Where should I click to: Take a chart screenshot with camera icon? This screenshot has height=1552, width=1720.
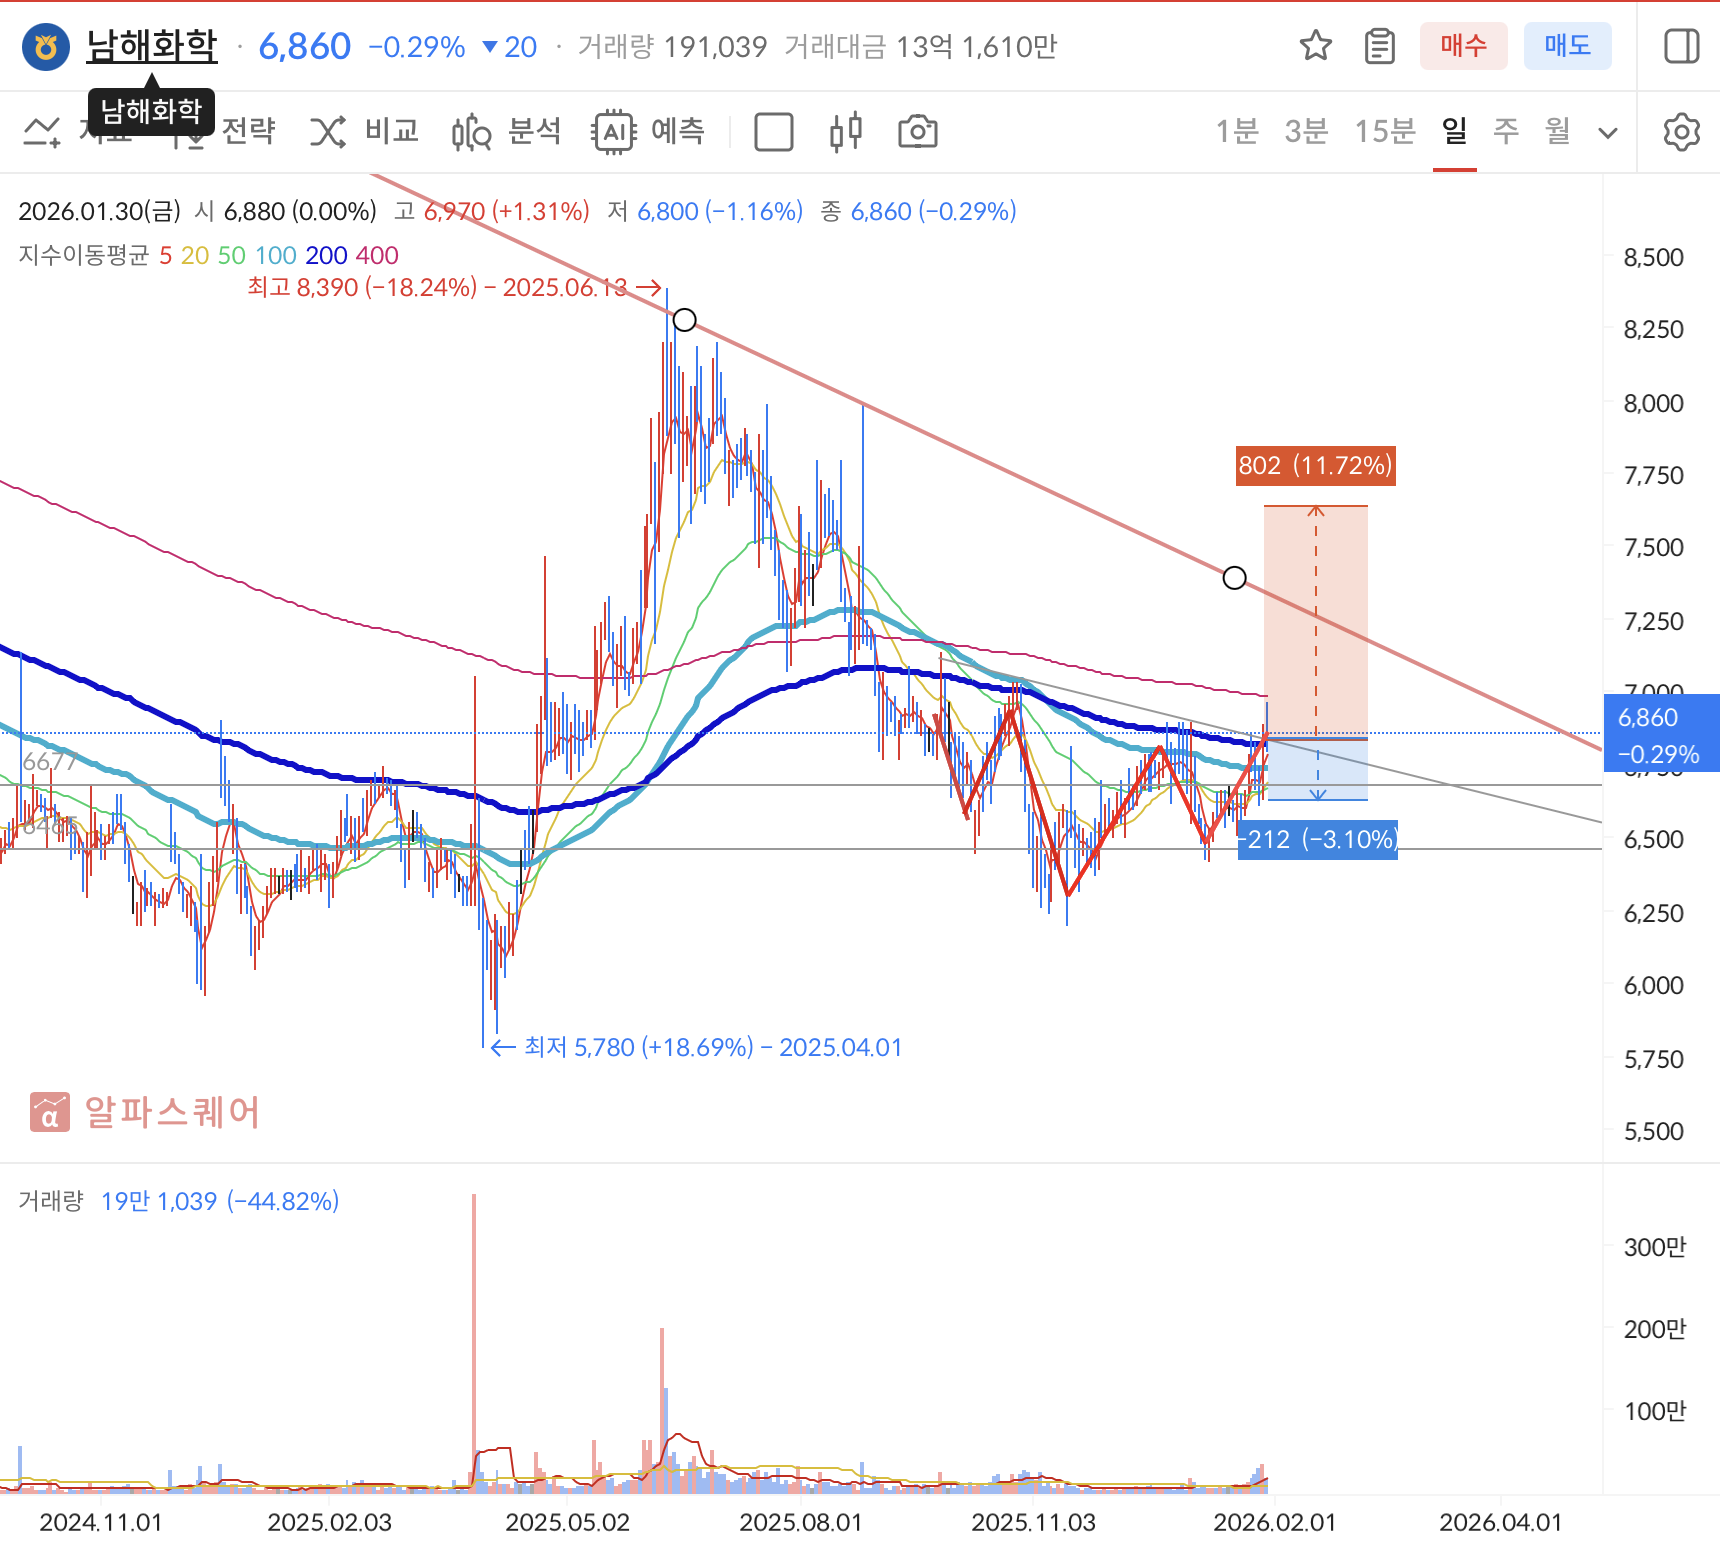(917, 132)
